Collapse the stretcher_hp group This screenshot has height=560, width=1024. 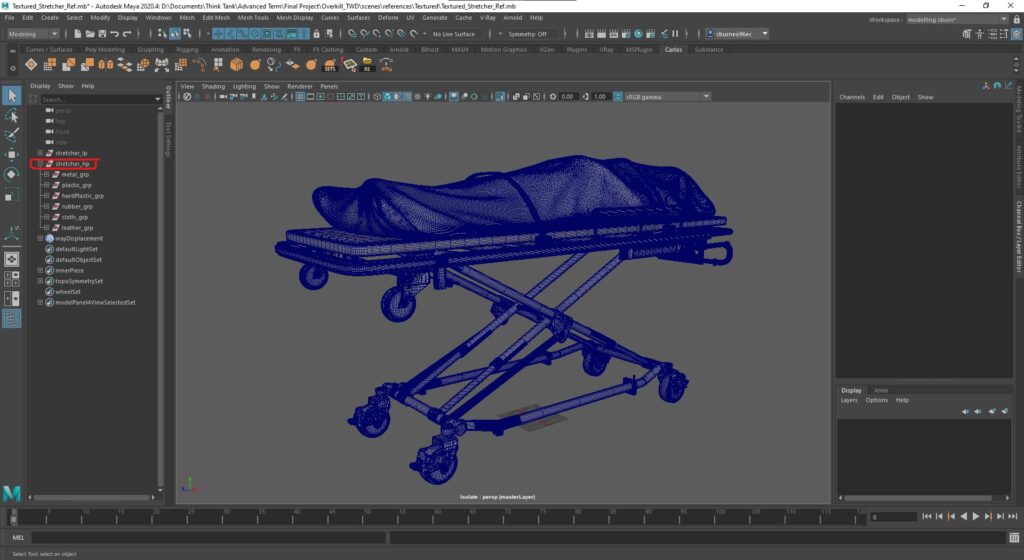(40, 164)
